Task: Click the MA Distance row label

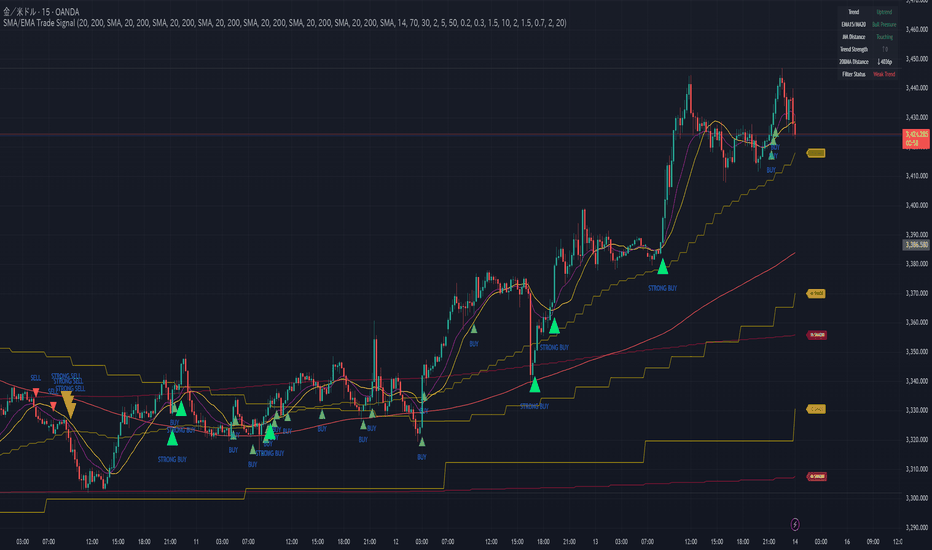Action: point(854,37)
